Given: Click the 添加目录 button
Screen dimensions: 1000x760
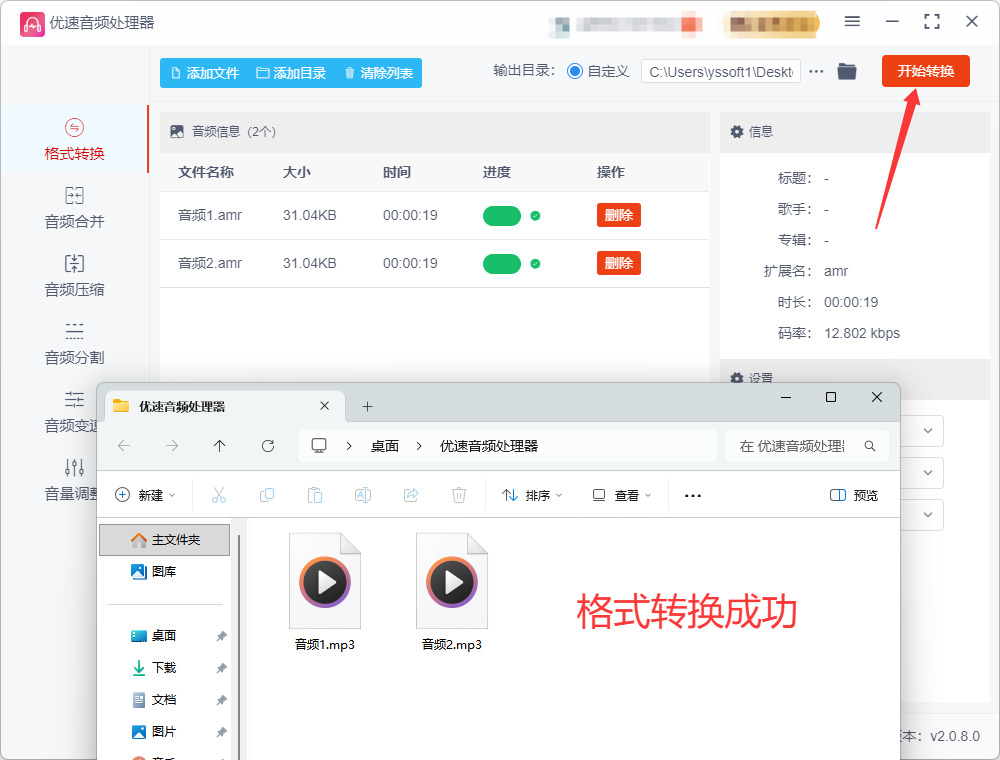Looking at the screenshot, I should 291,73.
